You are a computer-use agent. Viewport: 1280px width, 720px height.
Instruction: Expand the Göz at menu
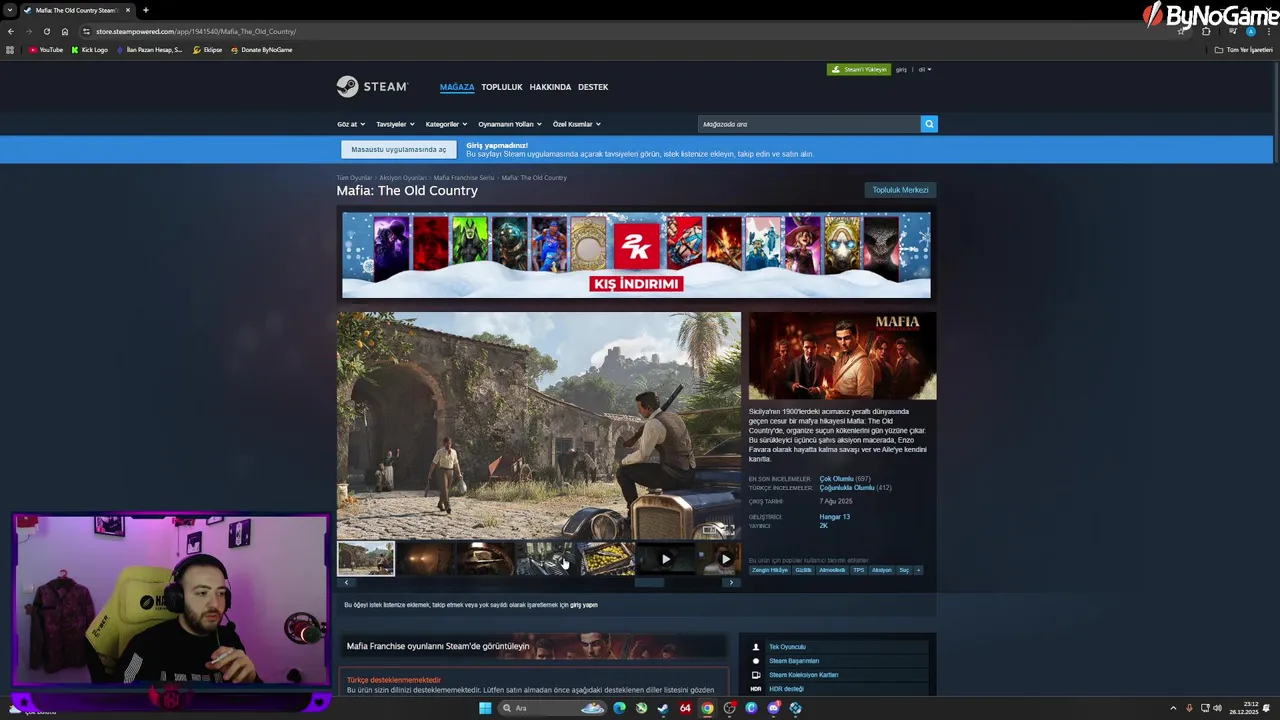351,124
